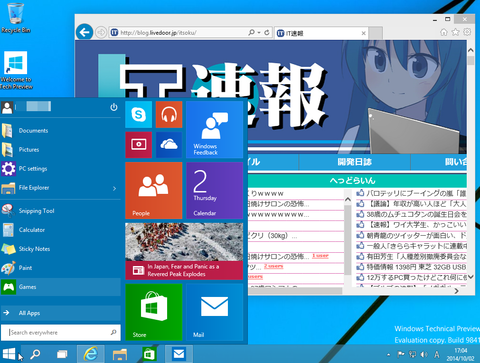The height and width of the screenshot is (363, 480).
Task: Click the Back button in Internet Explorer
Action: [x=85, y=32]
